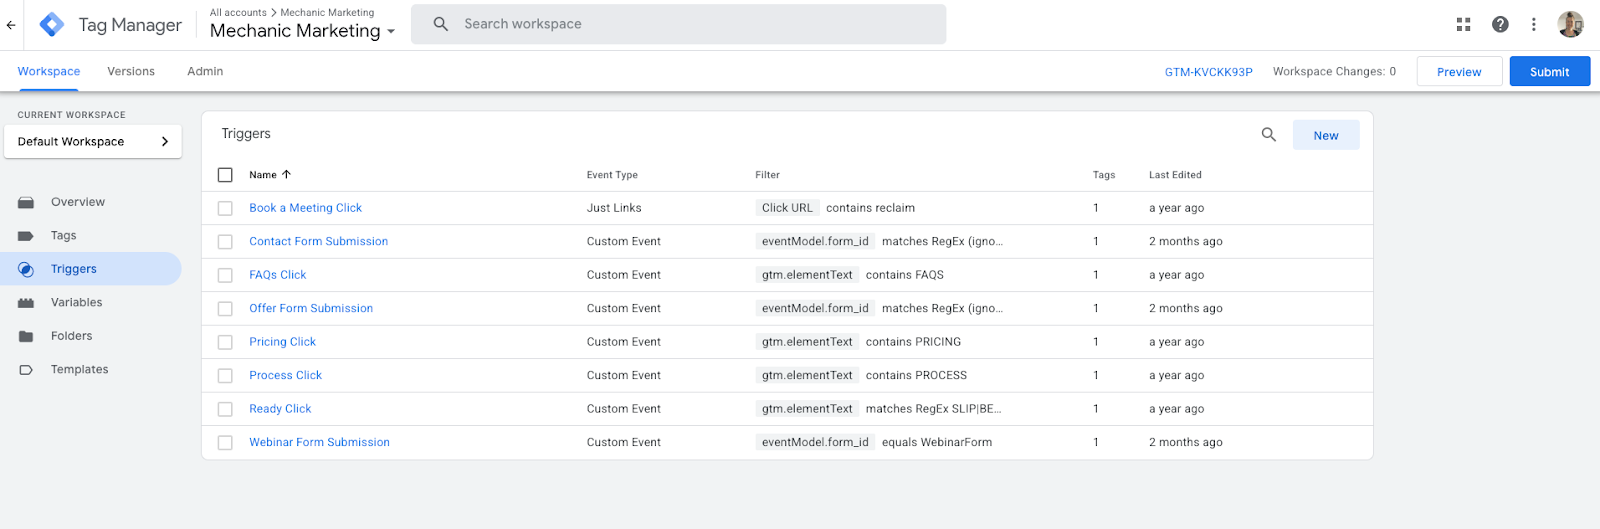This screenshot has width=1600, height=529.
Task: Click the back arrow icon
Action: 11,25
